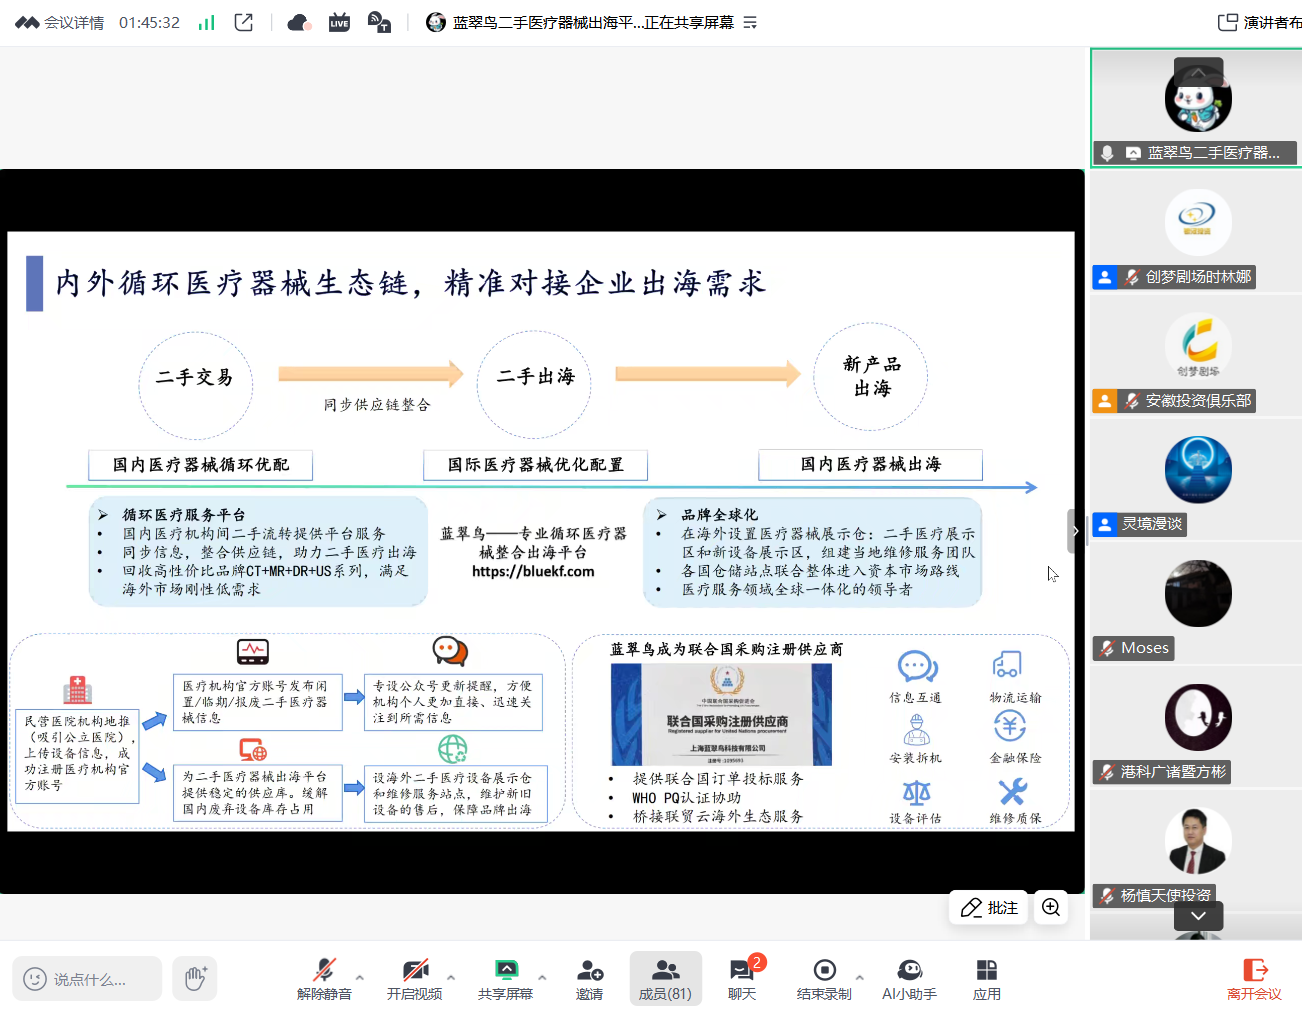Click the 维修质保 wrench icon on slide
1302x1015 pixels.
click(x=1013, y=792)
